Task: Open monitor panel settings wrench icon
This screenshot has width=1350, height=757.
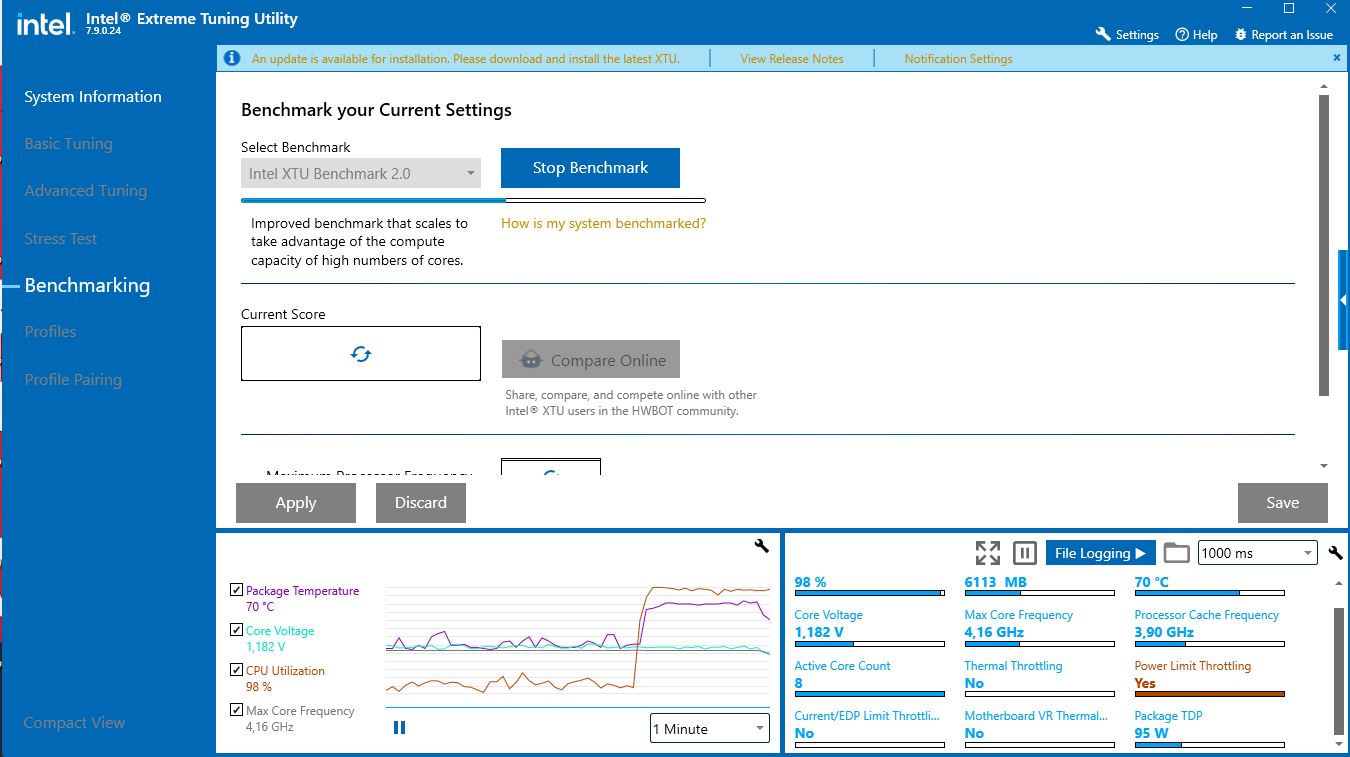Action: pos(1335,553)
